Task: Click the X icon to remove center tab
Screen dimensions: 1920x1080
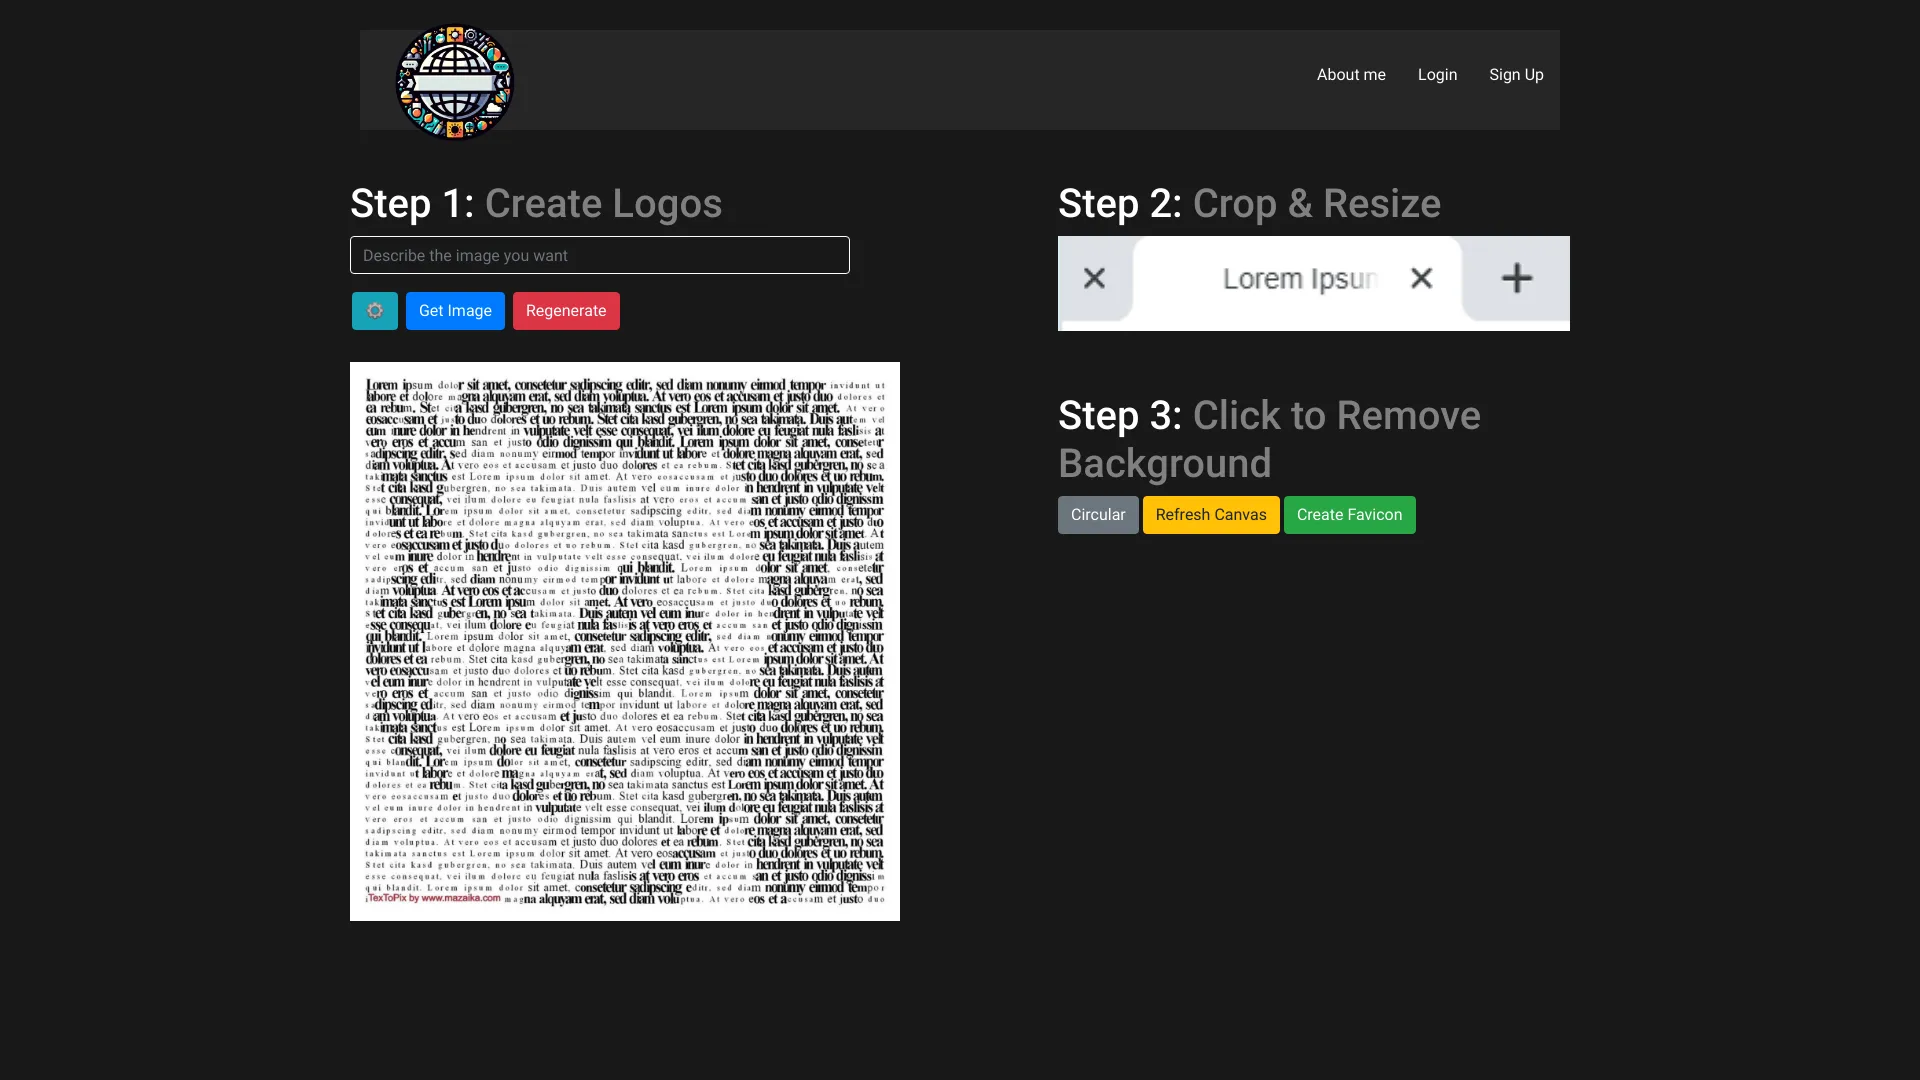Action: click(1422, 278)
